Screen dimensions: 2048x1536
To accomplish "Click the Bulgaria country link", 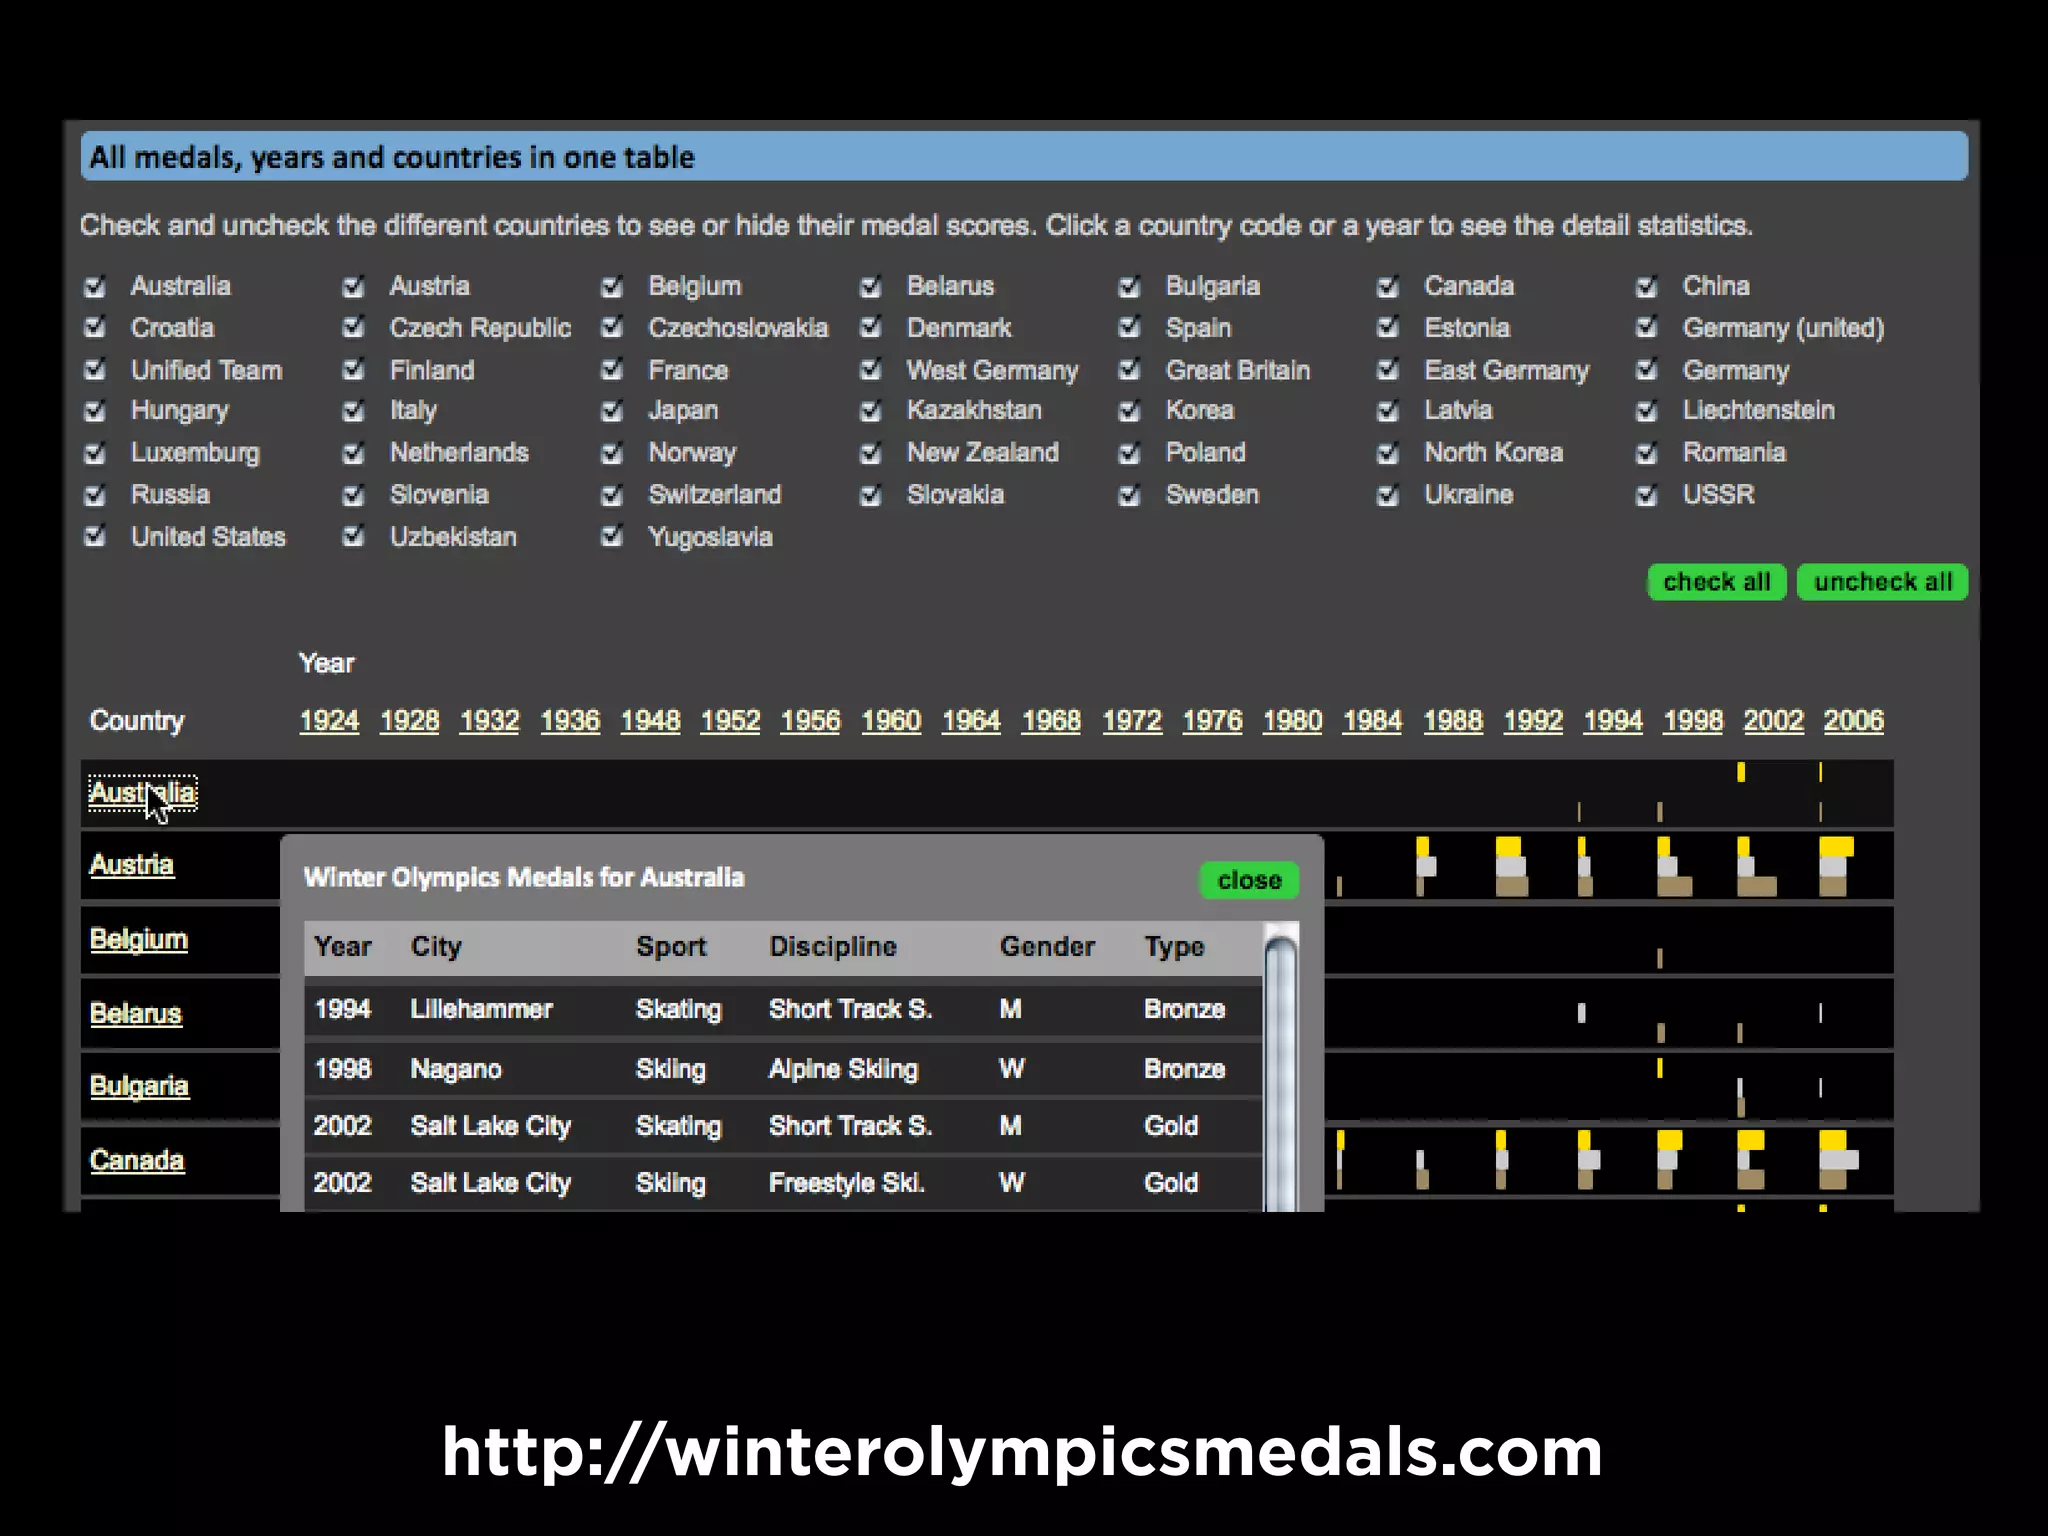I will (x=139, y=1087).
